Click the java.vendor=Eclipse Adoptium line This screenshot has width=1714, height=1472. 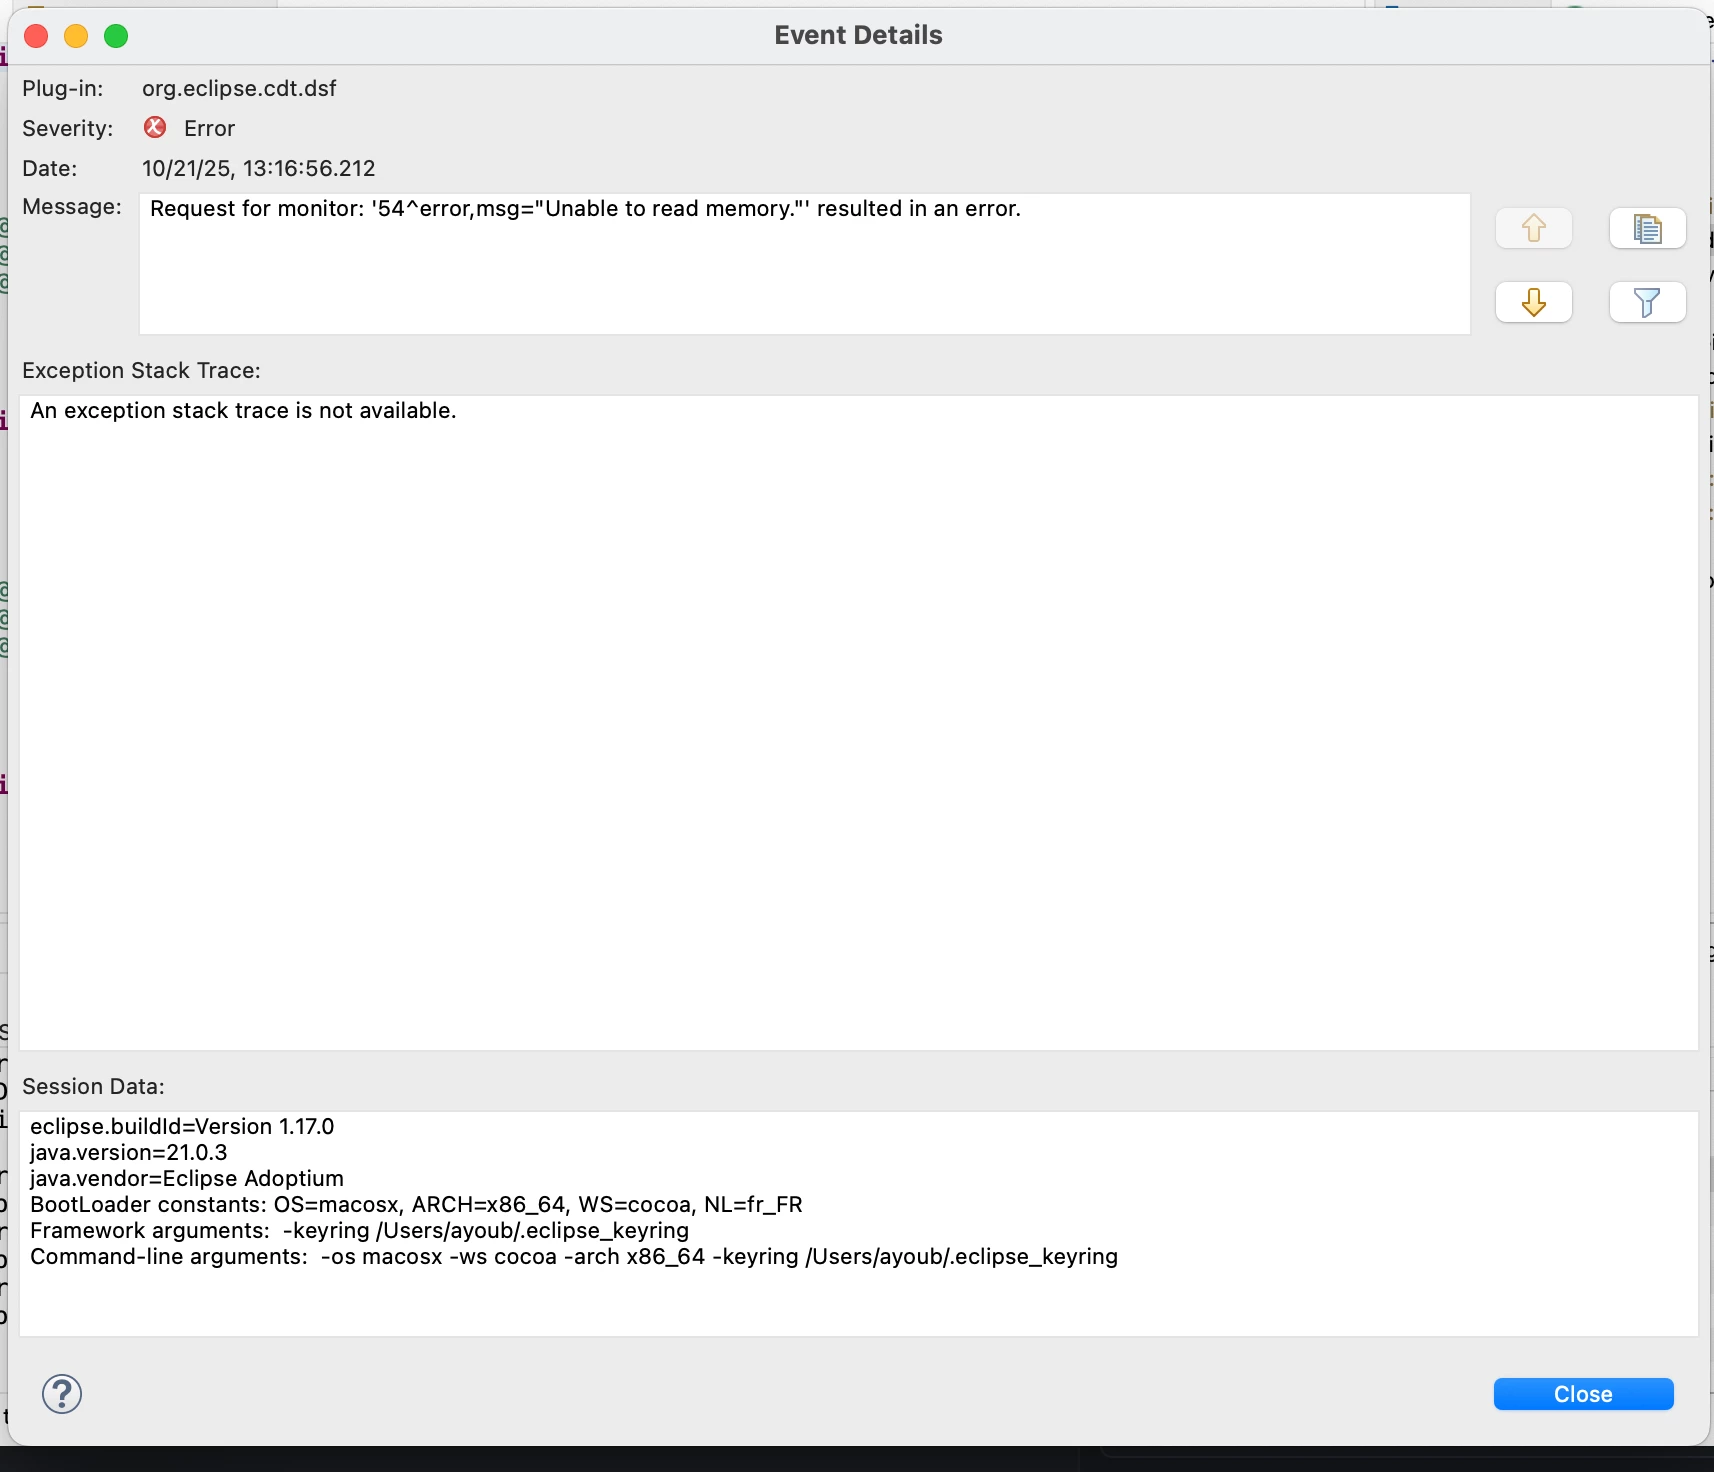click(187, 1178)
